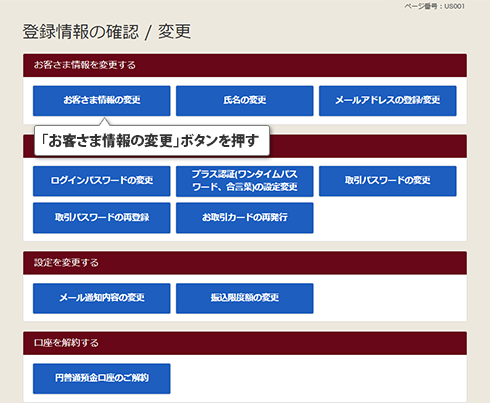This screenshot has height=403, width=490.
Task: Open 振込限度額の変更 settings
Action: (x=245, y=298)
